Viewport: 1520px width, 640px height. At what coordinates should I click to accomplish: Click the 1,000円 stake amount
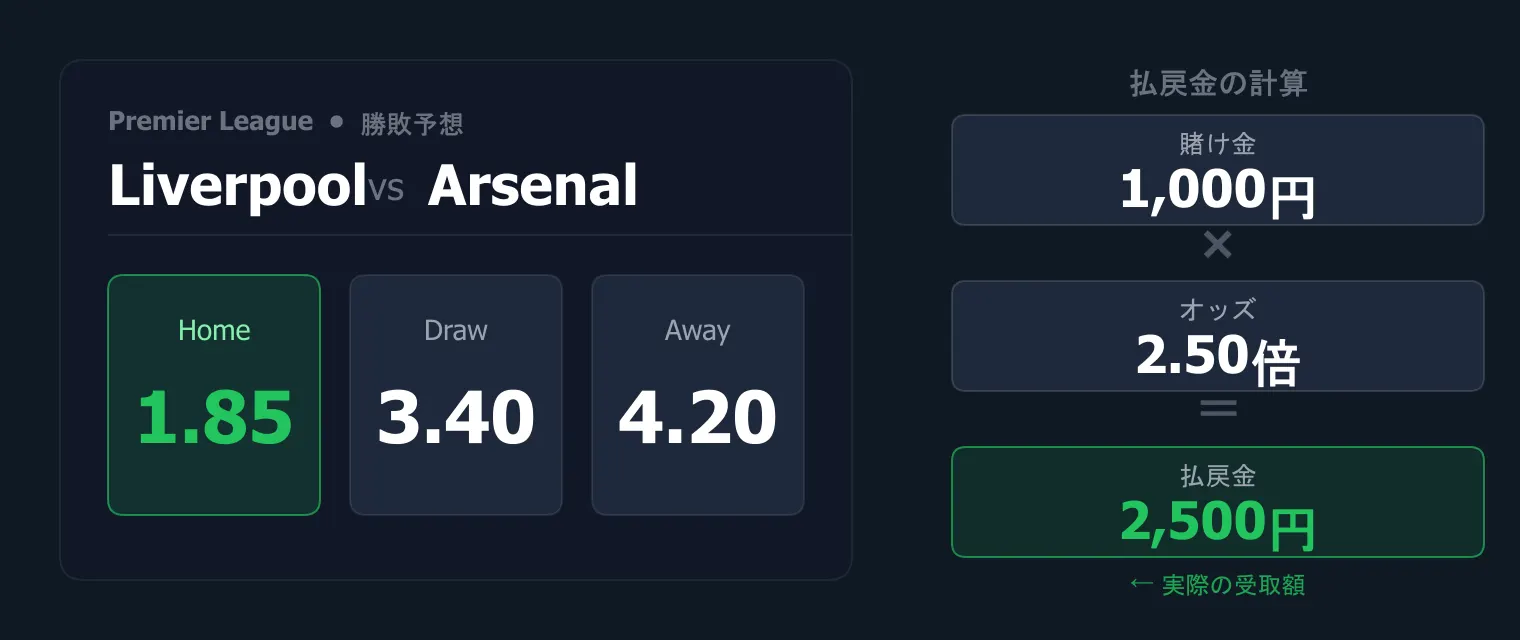(x=1217, y=191)
